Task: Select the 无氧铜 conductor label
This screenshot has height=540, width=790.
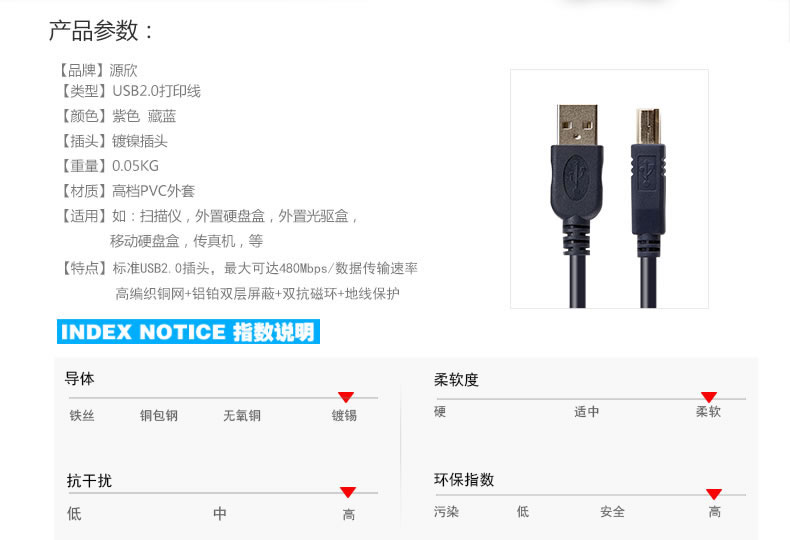Action: tap(242, 416)
